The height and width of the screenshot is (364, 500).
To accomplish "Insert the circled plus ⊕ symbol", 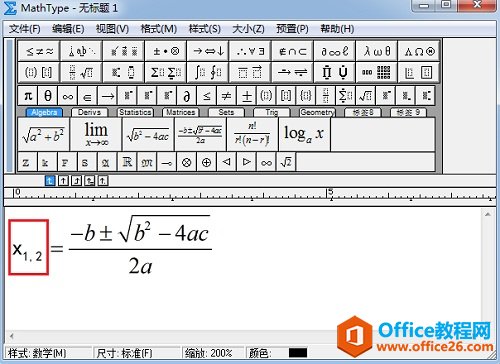I will [207, 162].
